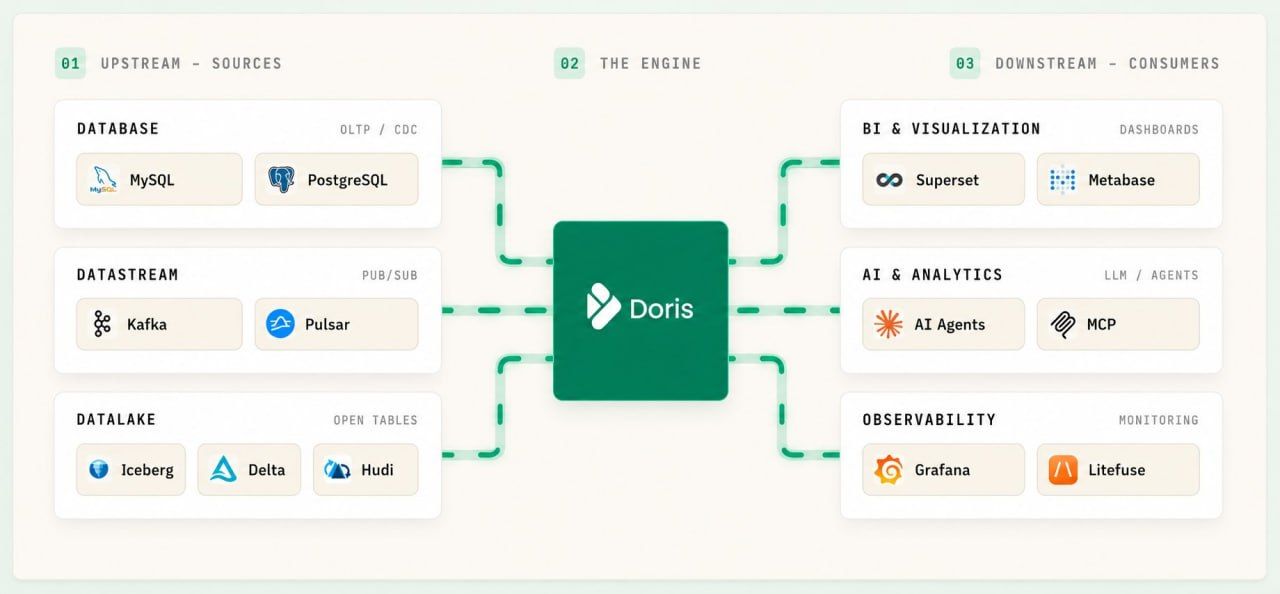
Task: Click the Hudi logo icon
Action: coord(338,469)
